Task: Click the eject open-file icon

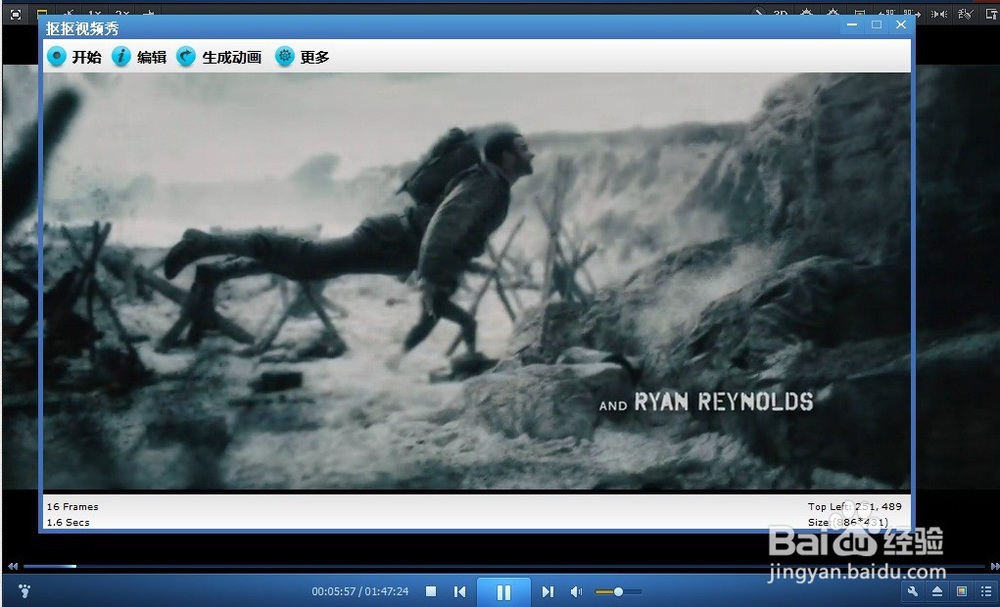Action: (x=937, y=591)
